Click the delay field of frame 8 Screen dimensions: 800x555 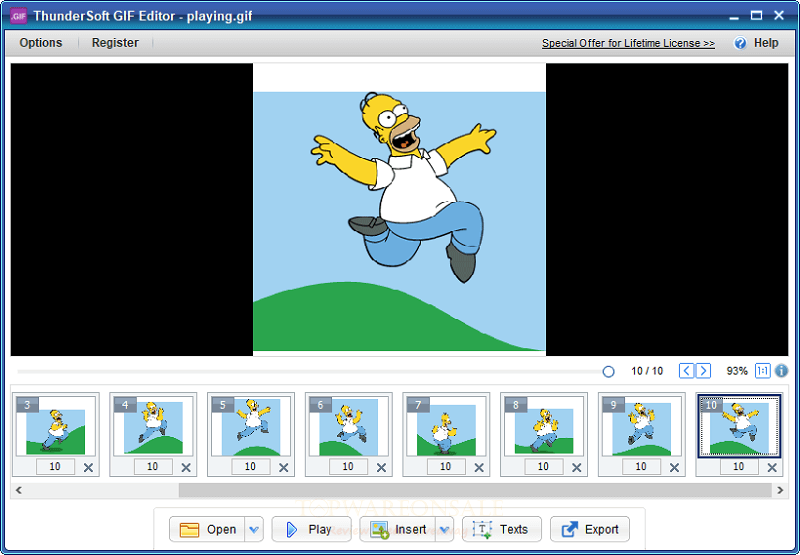pyautogui.click(x=544, y=467)
